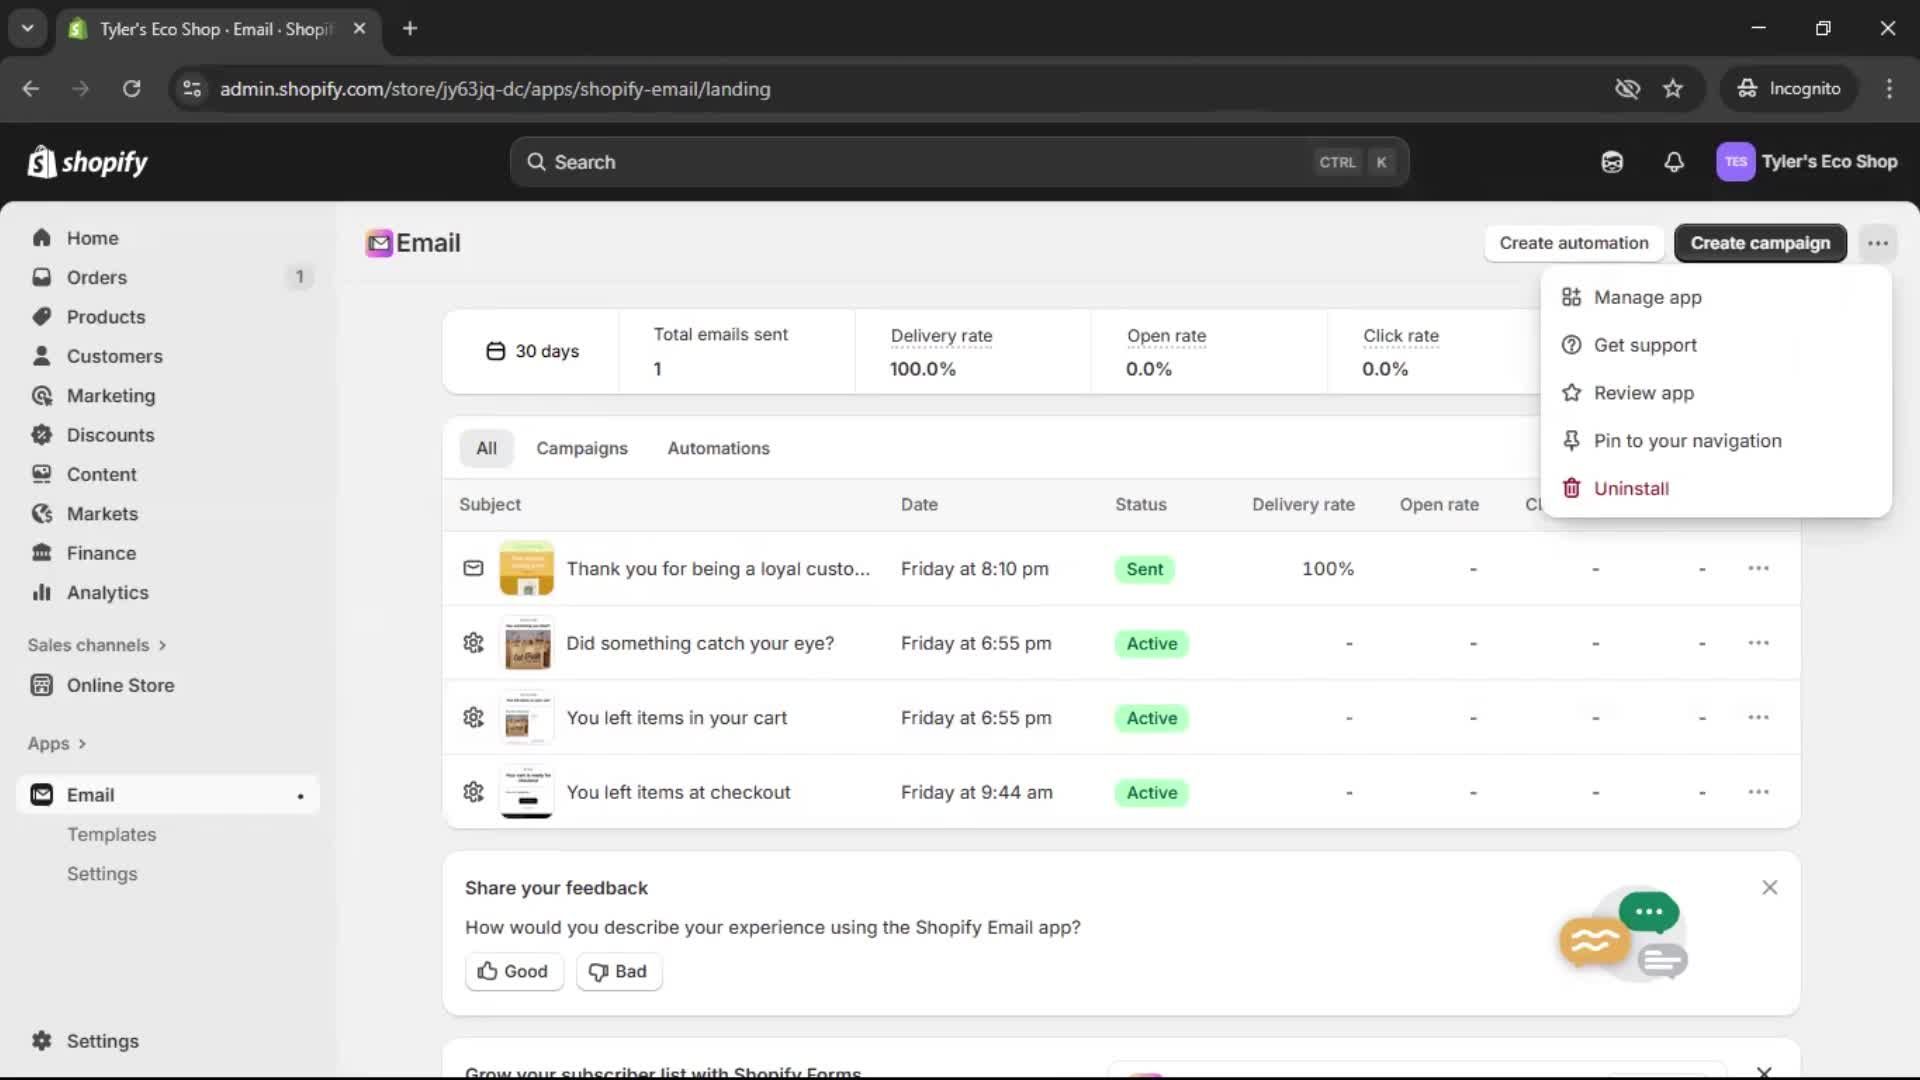
Task: Select Pin to your navigation
Action: pyautogui.click(x=1716, y=441)
